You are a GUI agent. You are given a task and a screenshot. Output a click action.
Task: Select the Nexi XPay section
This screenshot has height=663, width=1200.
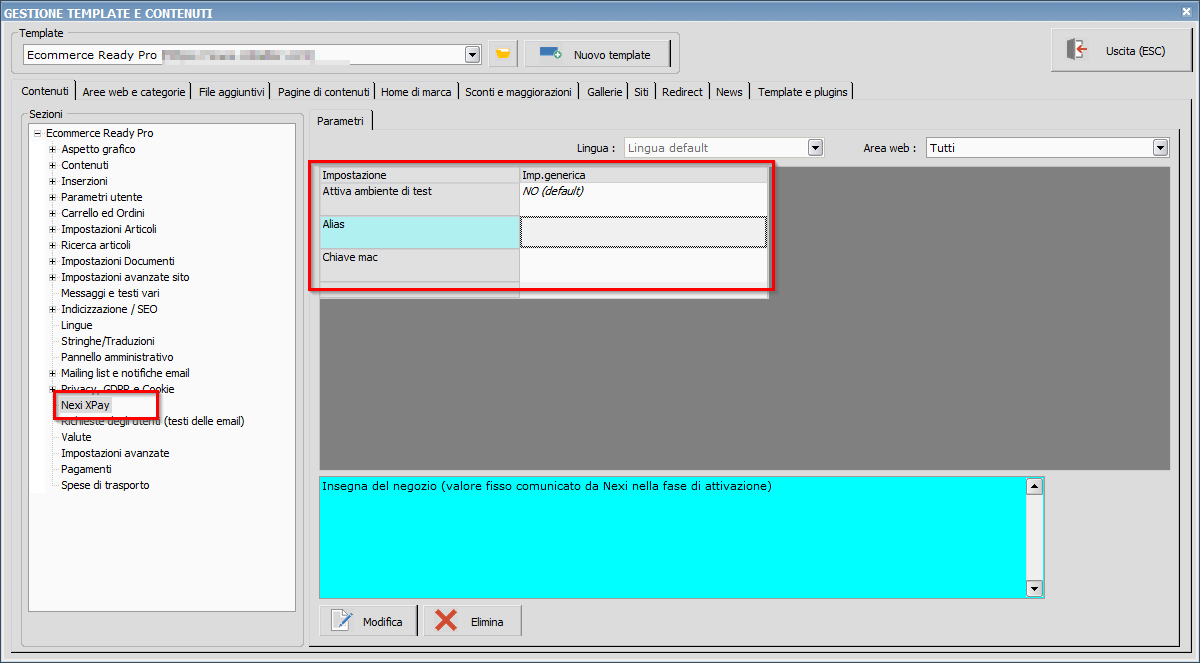click(x=85, y=405)
